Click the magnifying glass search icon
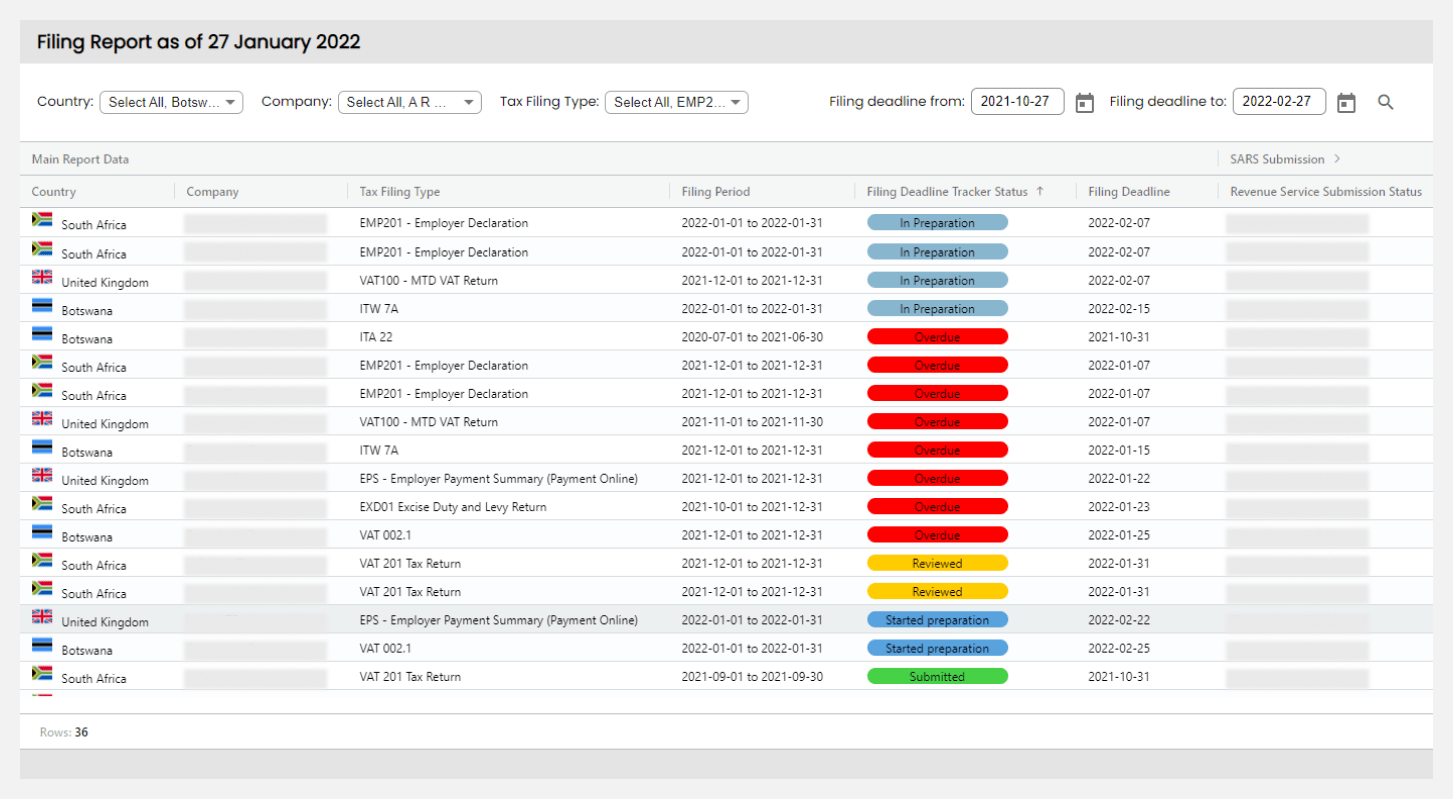The width and height of the screenshot is (1453, 799). (x=1386, y=102)
